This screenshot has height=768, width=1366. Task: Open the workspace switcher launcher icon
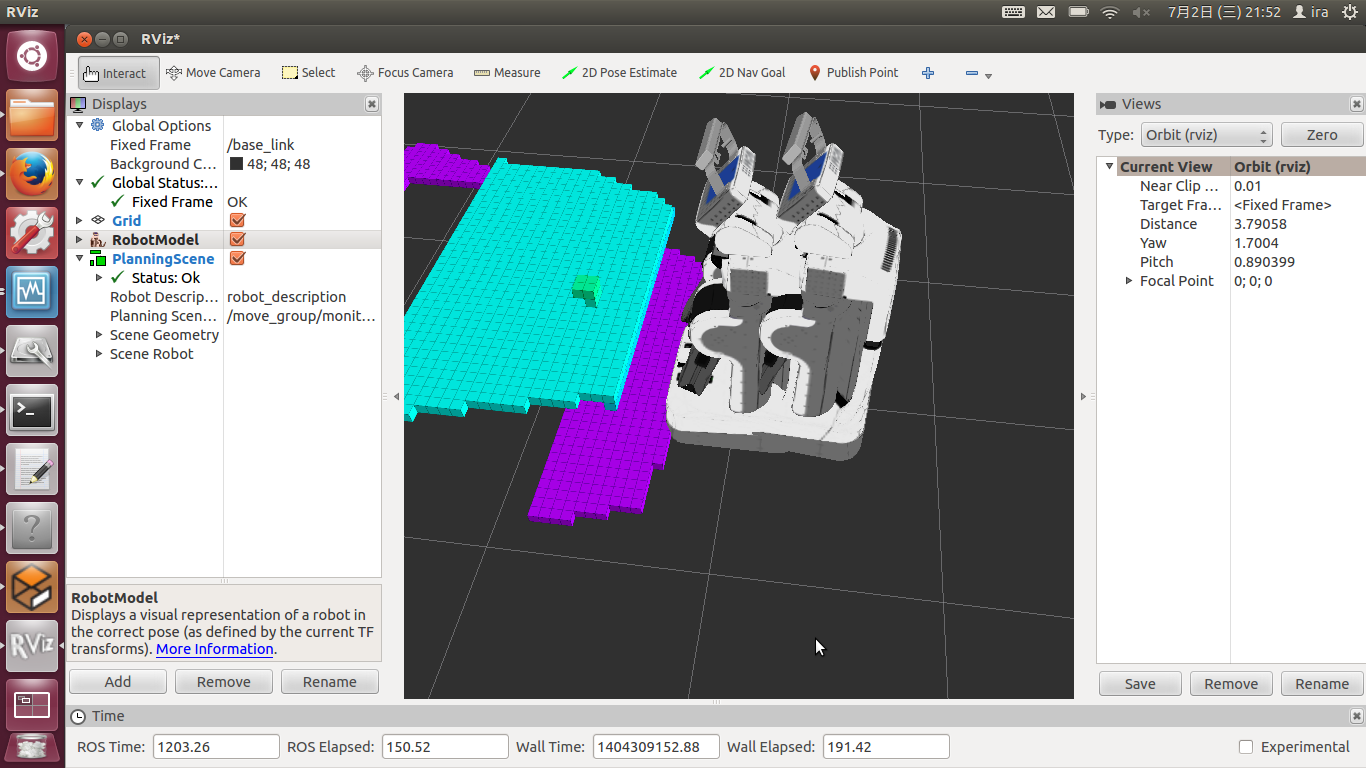coord(32,705)
